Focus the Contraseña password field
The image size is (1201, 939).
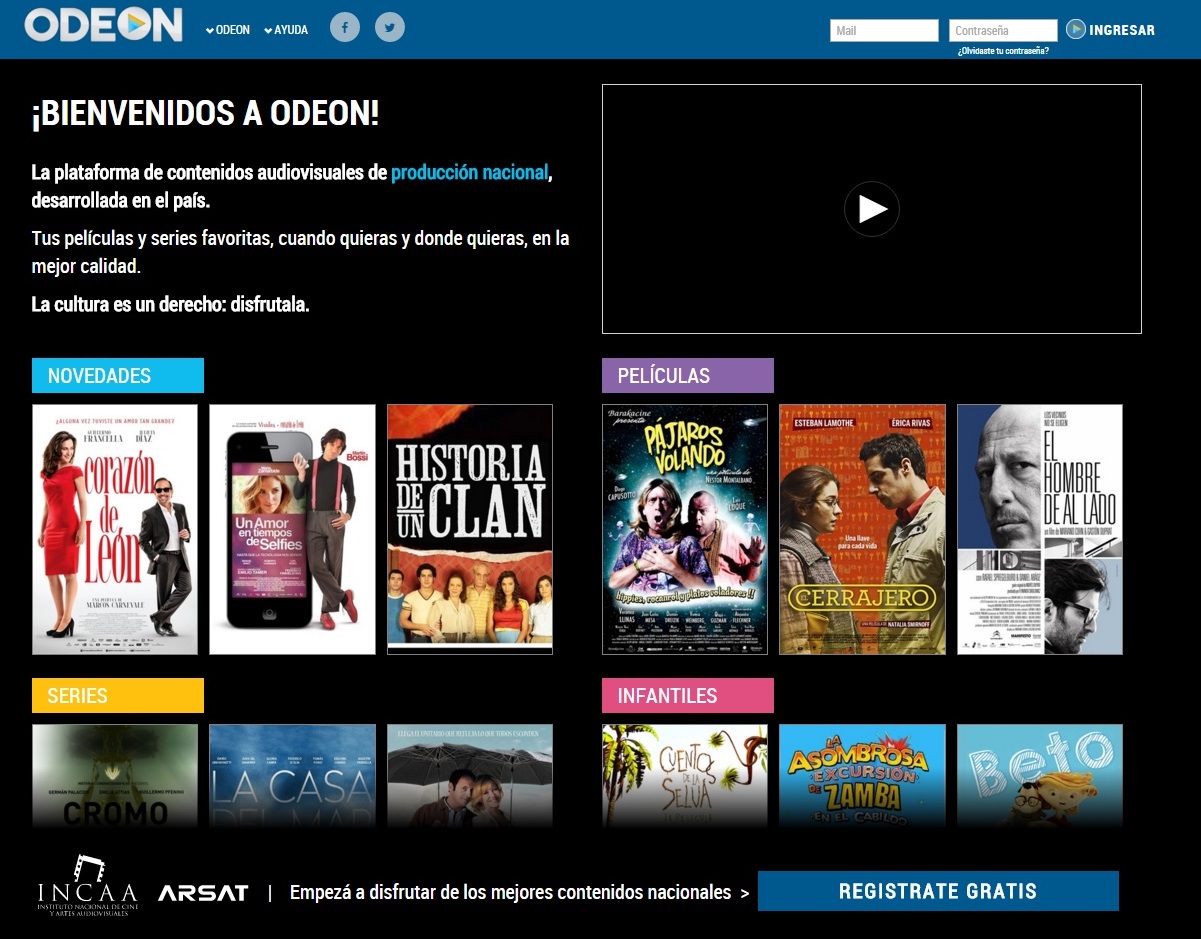coord(1002,31)
